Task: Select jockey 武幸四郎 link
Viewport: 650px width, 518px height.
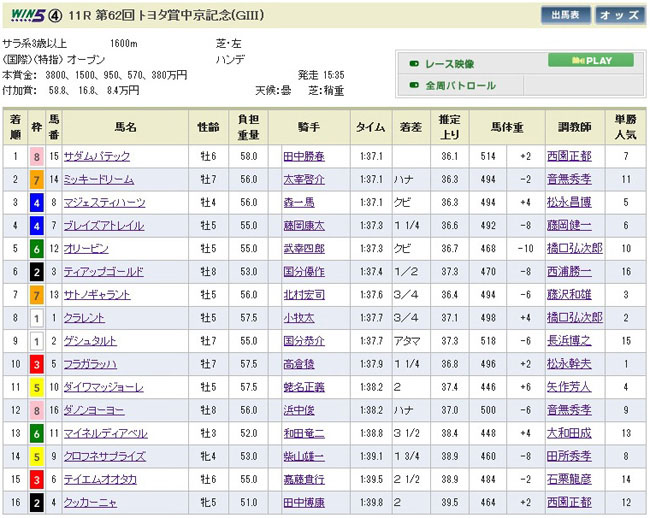Action: pyautogui.click(x=304, y=248)
